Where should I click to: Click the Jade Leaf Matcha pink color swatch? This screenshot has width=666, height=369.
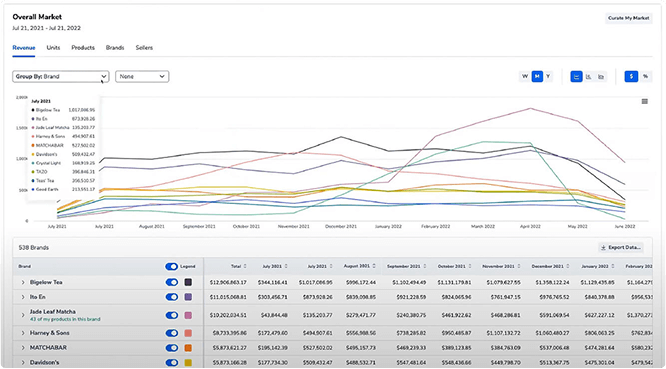(x=188, y=315)
